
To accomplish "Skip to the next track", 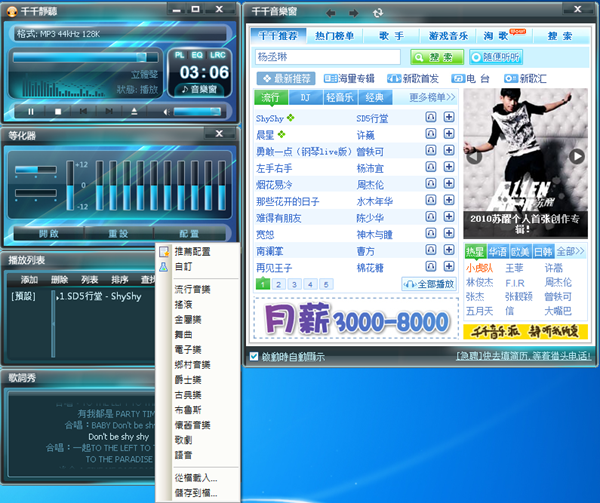I will [x=107, y=110].
